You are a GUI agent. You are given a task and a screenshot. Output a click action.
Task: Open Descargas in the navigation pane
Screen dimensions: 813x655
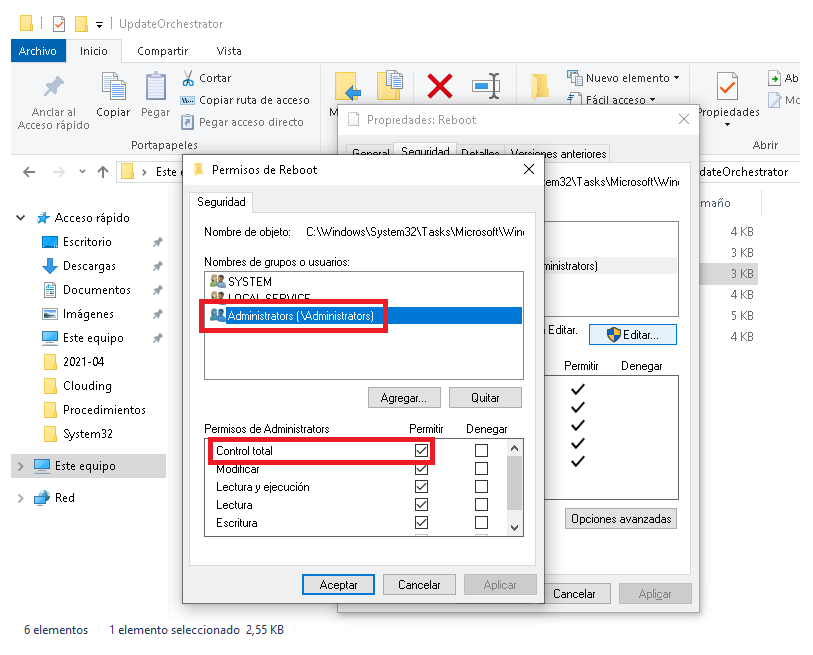point(89,266)
